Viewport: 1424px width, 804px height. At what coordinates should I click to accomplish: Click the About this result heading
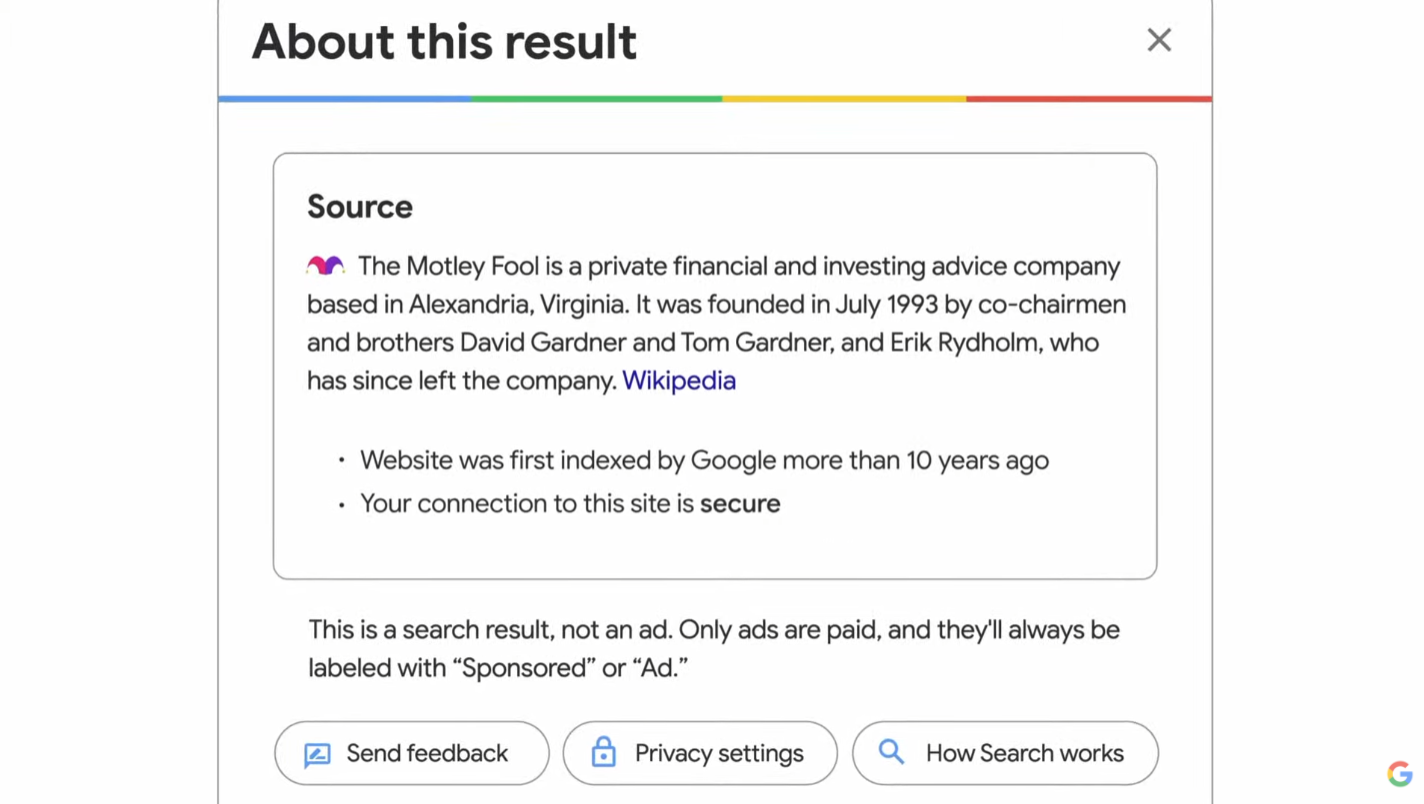pos(443,42)
